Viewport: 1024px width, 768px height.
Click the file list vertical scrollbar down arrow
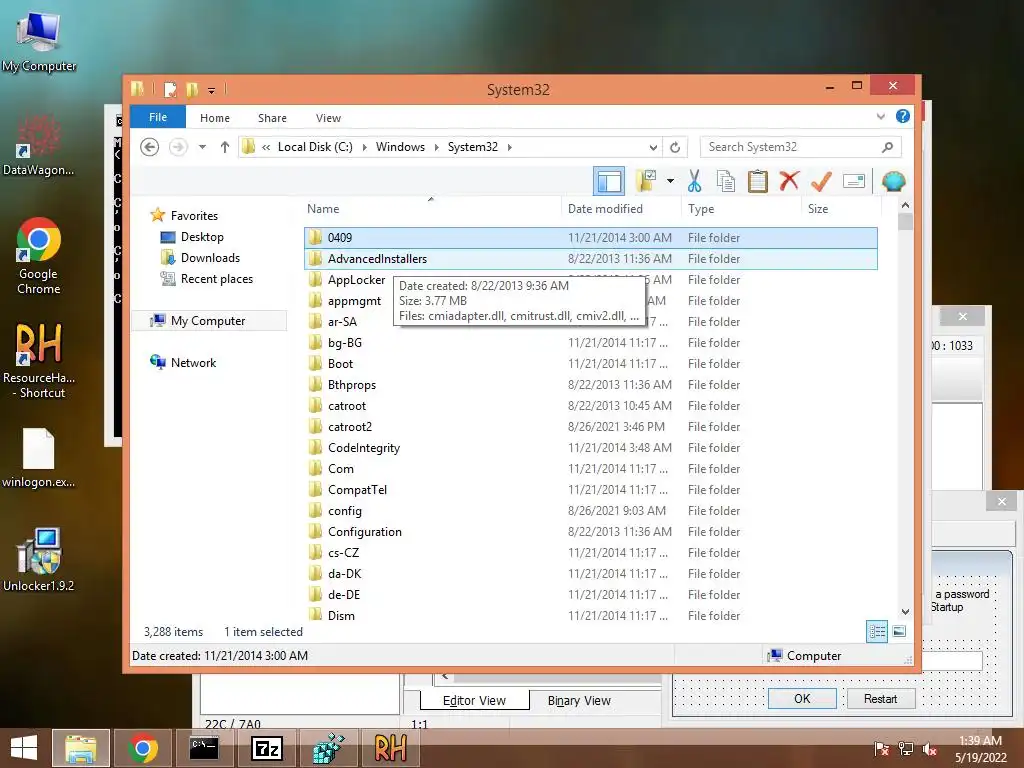click(905, 612)
